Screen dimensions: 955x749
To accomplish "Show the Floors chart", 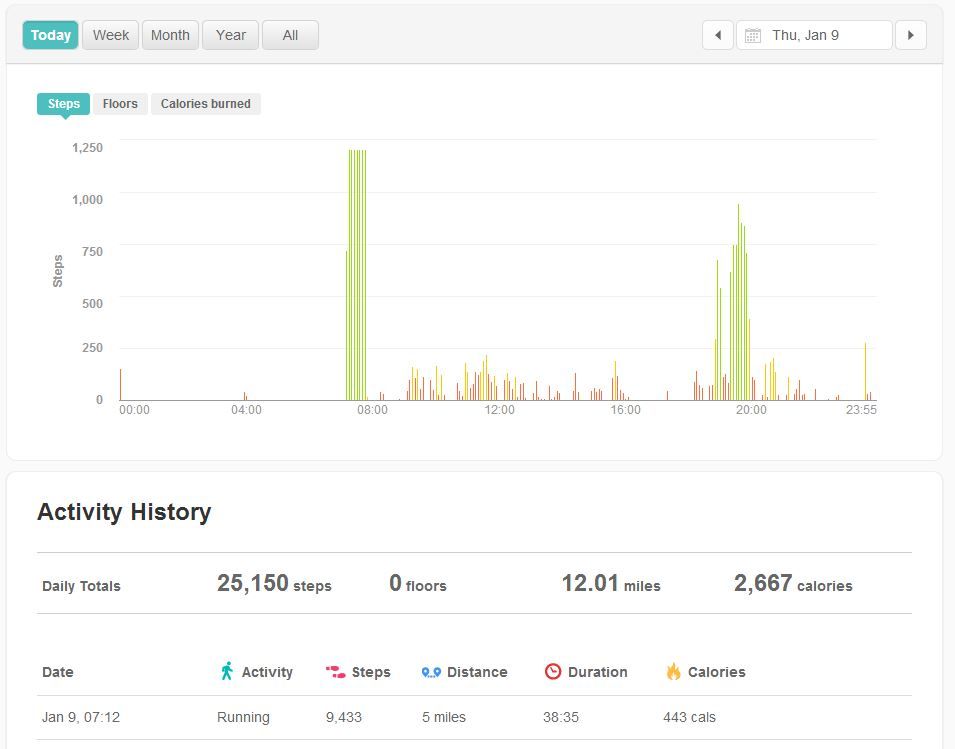I will (120, 104).
